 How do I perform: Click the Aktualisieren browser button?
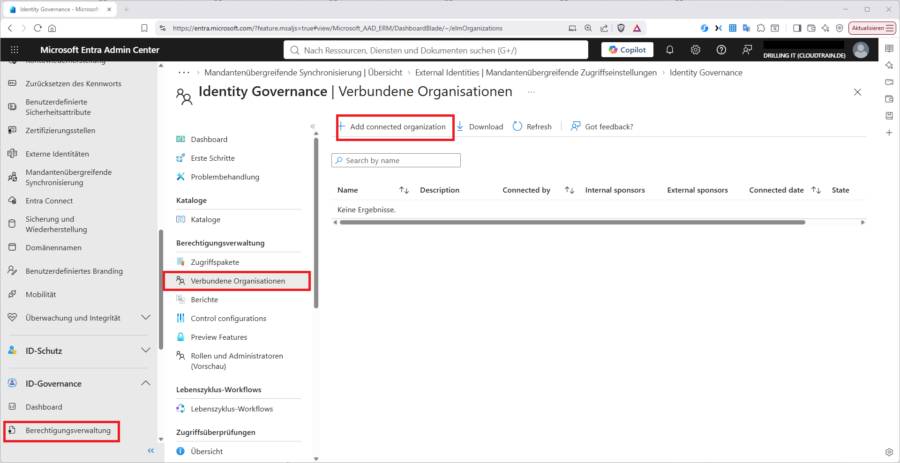point(872,28)
